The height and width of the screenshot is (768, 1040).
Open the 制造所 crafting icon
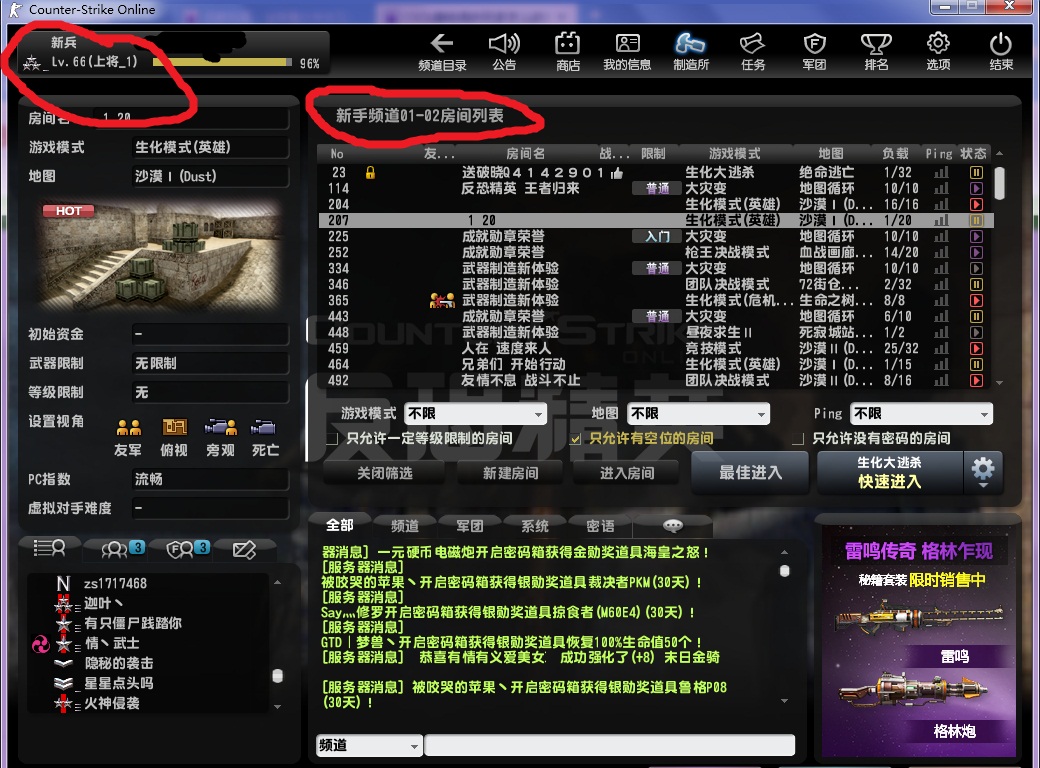click(x=690, y=44)
